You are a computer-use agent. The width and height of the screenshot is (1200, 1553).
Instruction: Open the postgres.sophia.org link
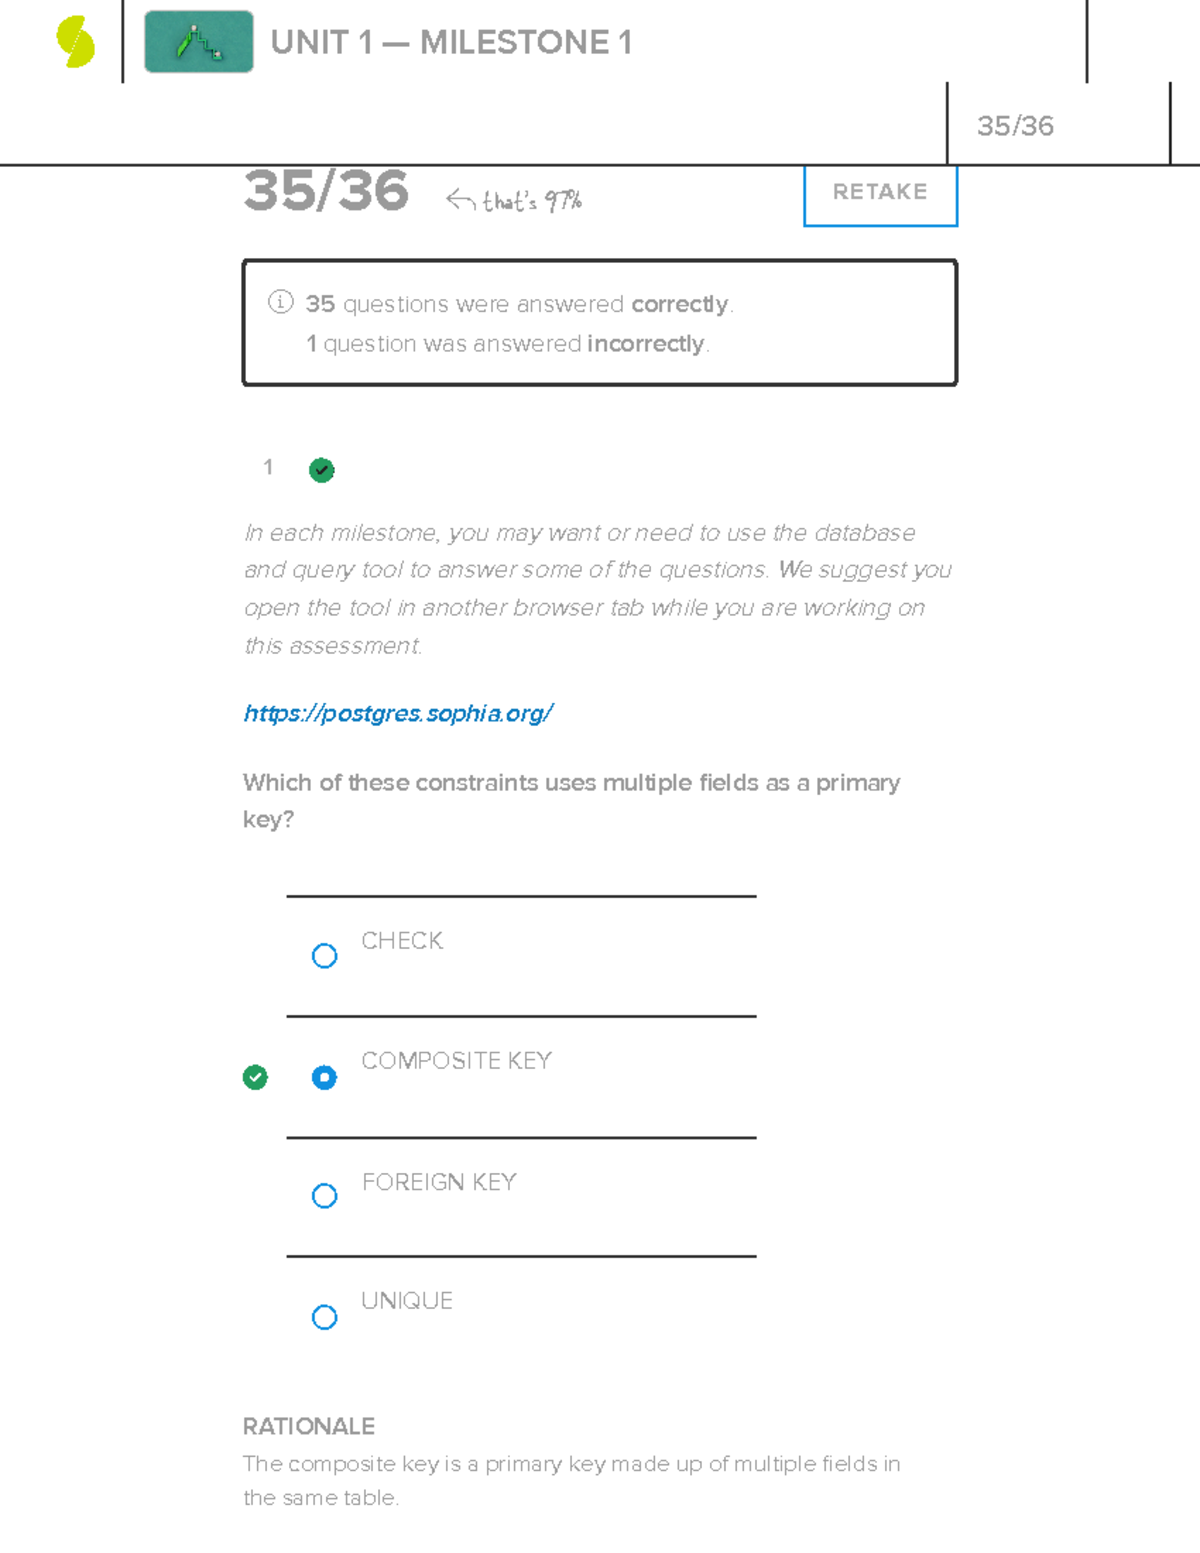[398, 713]
